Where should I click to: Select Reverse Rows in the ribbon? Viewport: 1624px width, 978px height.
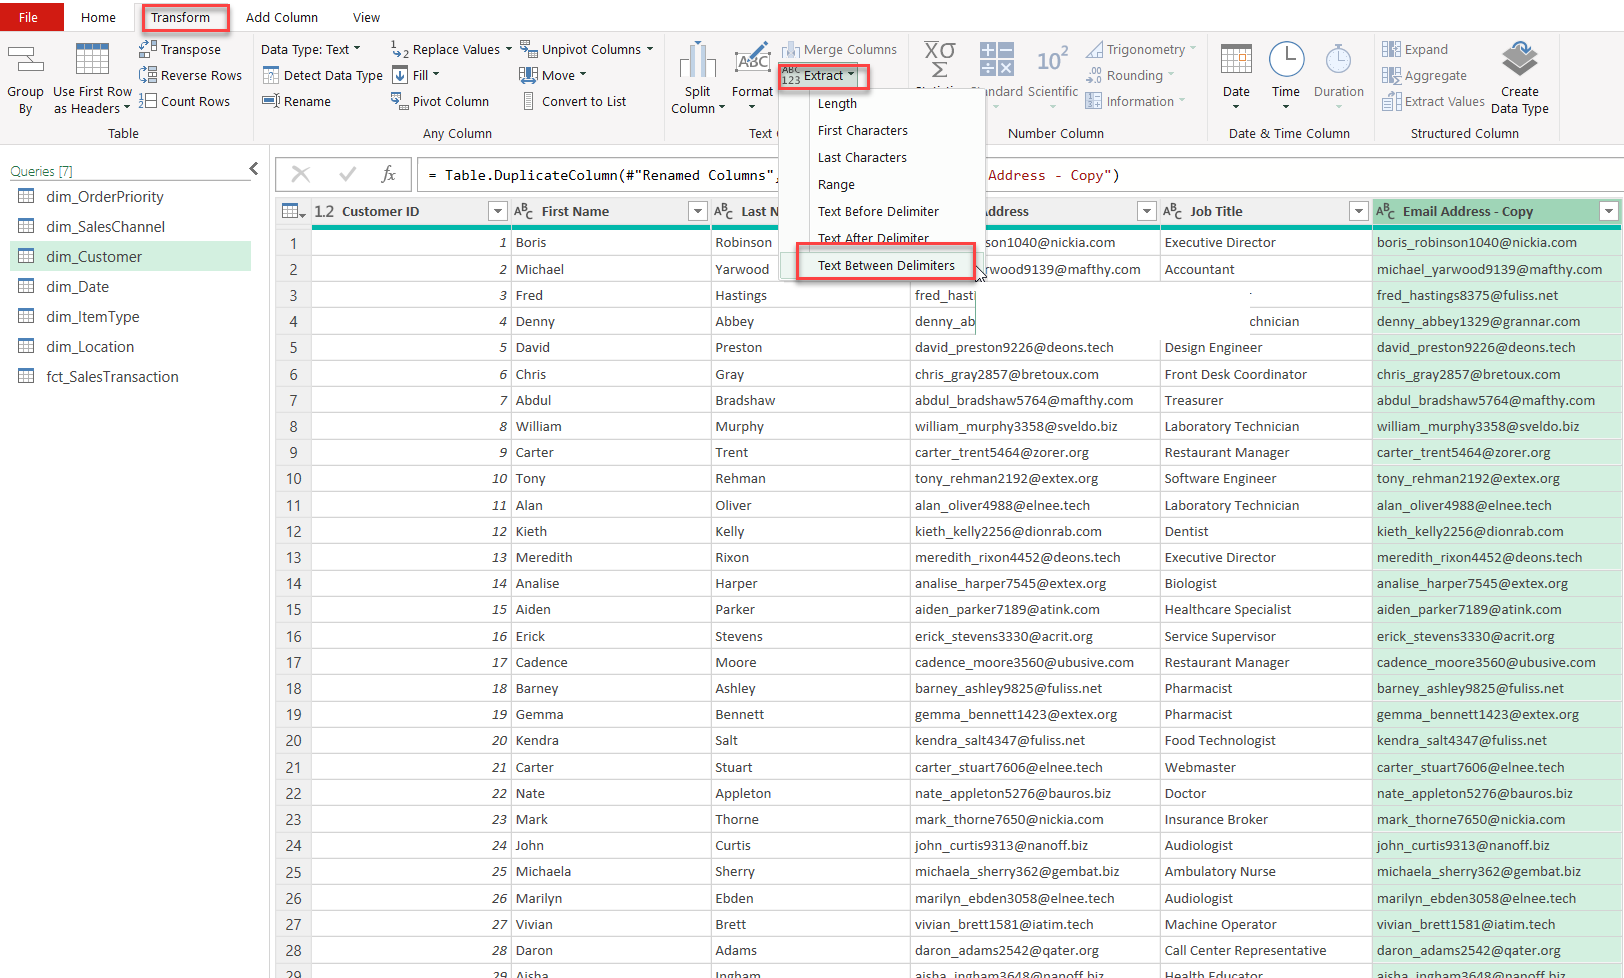(190, 75)
